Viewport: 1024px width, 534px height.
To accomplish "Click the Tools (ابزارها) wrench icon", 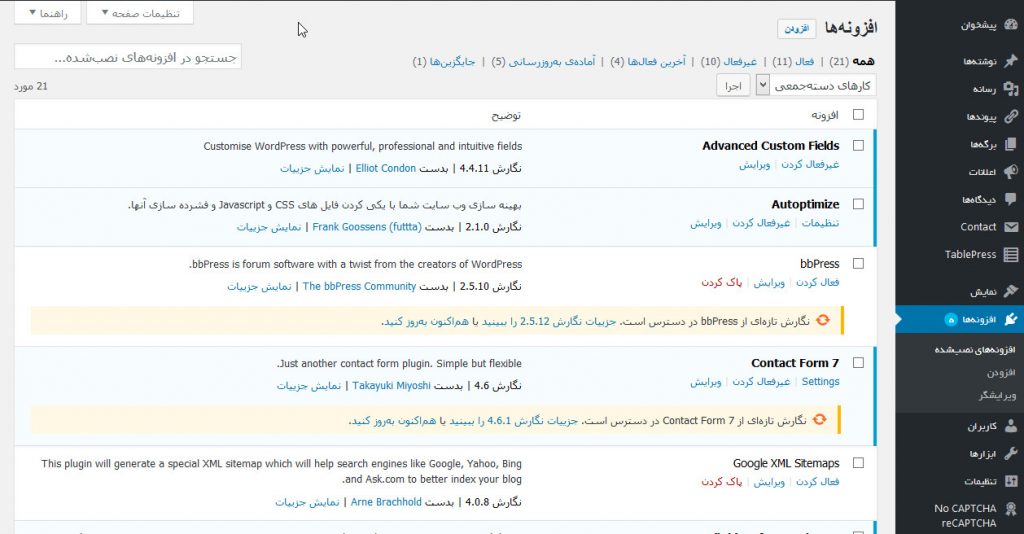I will (x=1010, y=453).
